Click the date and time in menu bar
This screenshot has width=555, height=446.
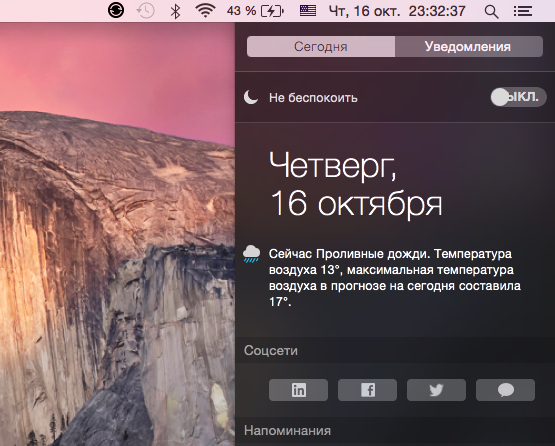click(397, 11)
